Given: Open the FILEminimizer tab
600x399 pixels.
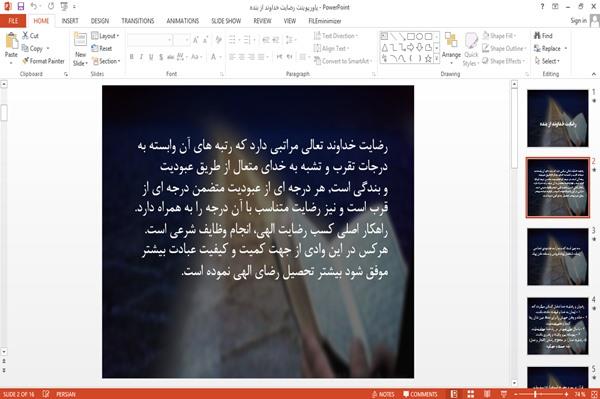Looking at the screenshot, I should point(324,21).
